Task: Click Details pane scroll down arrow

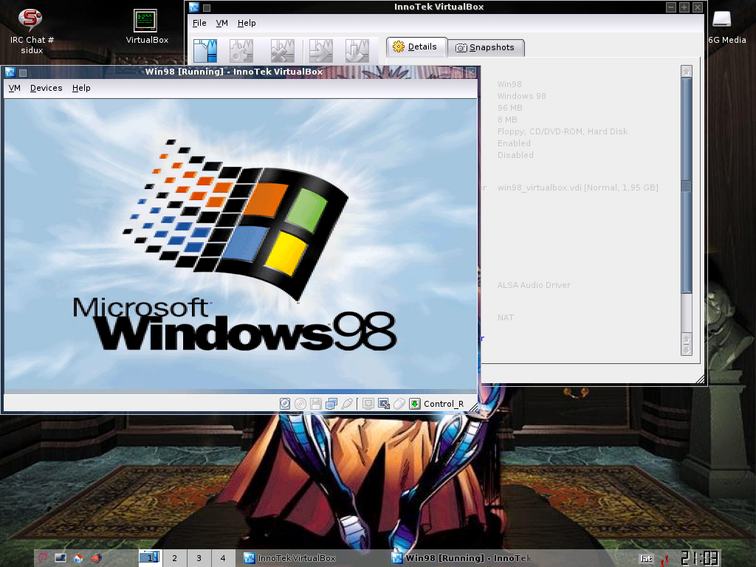Action: point(687,350)
